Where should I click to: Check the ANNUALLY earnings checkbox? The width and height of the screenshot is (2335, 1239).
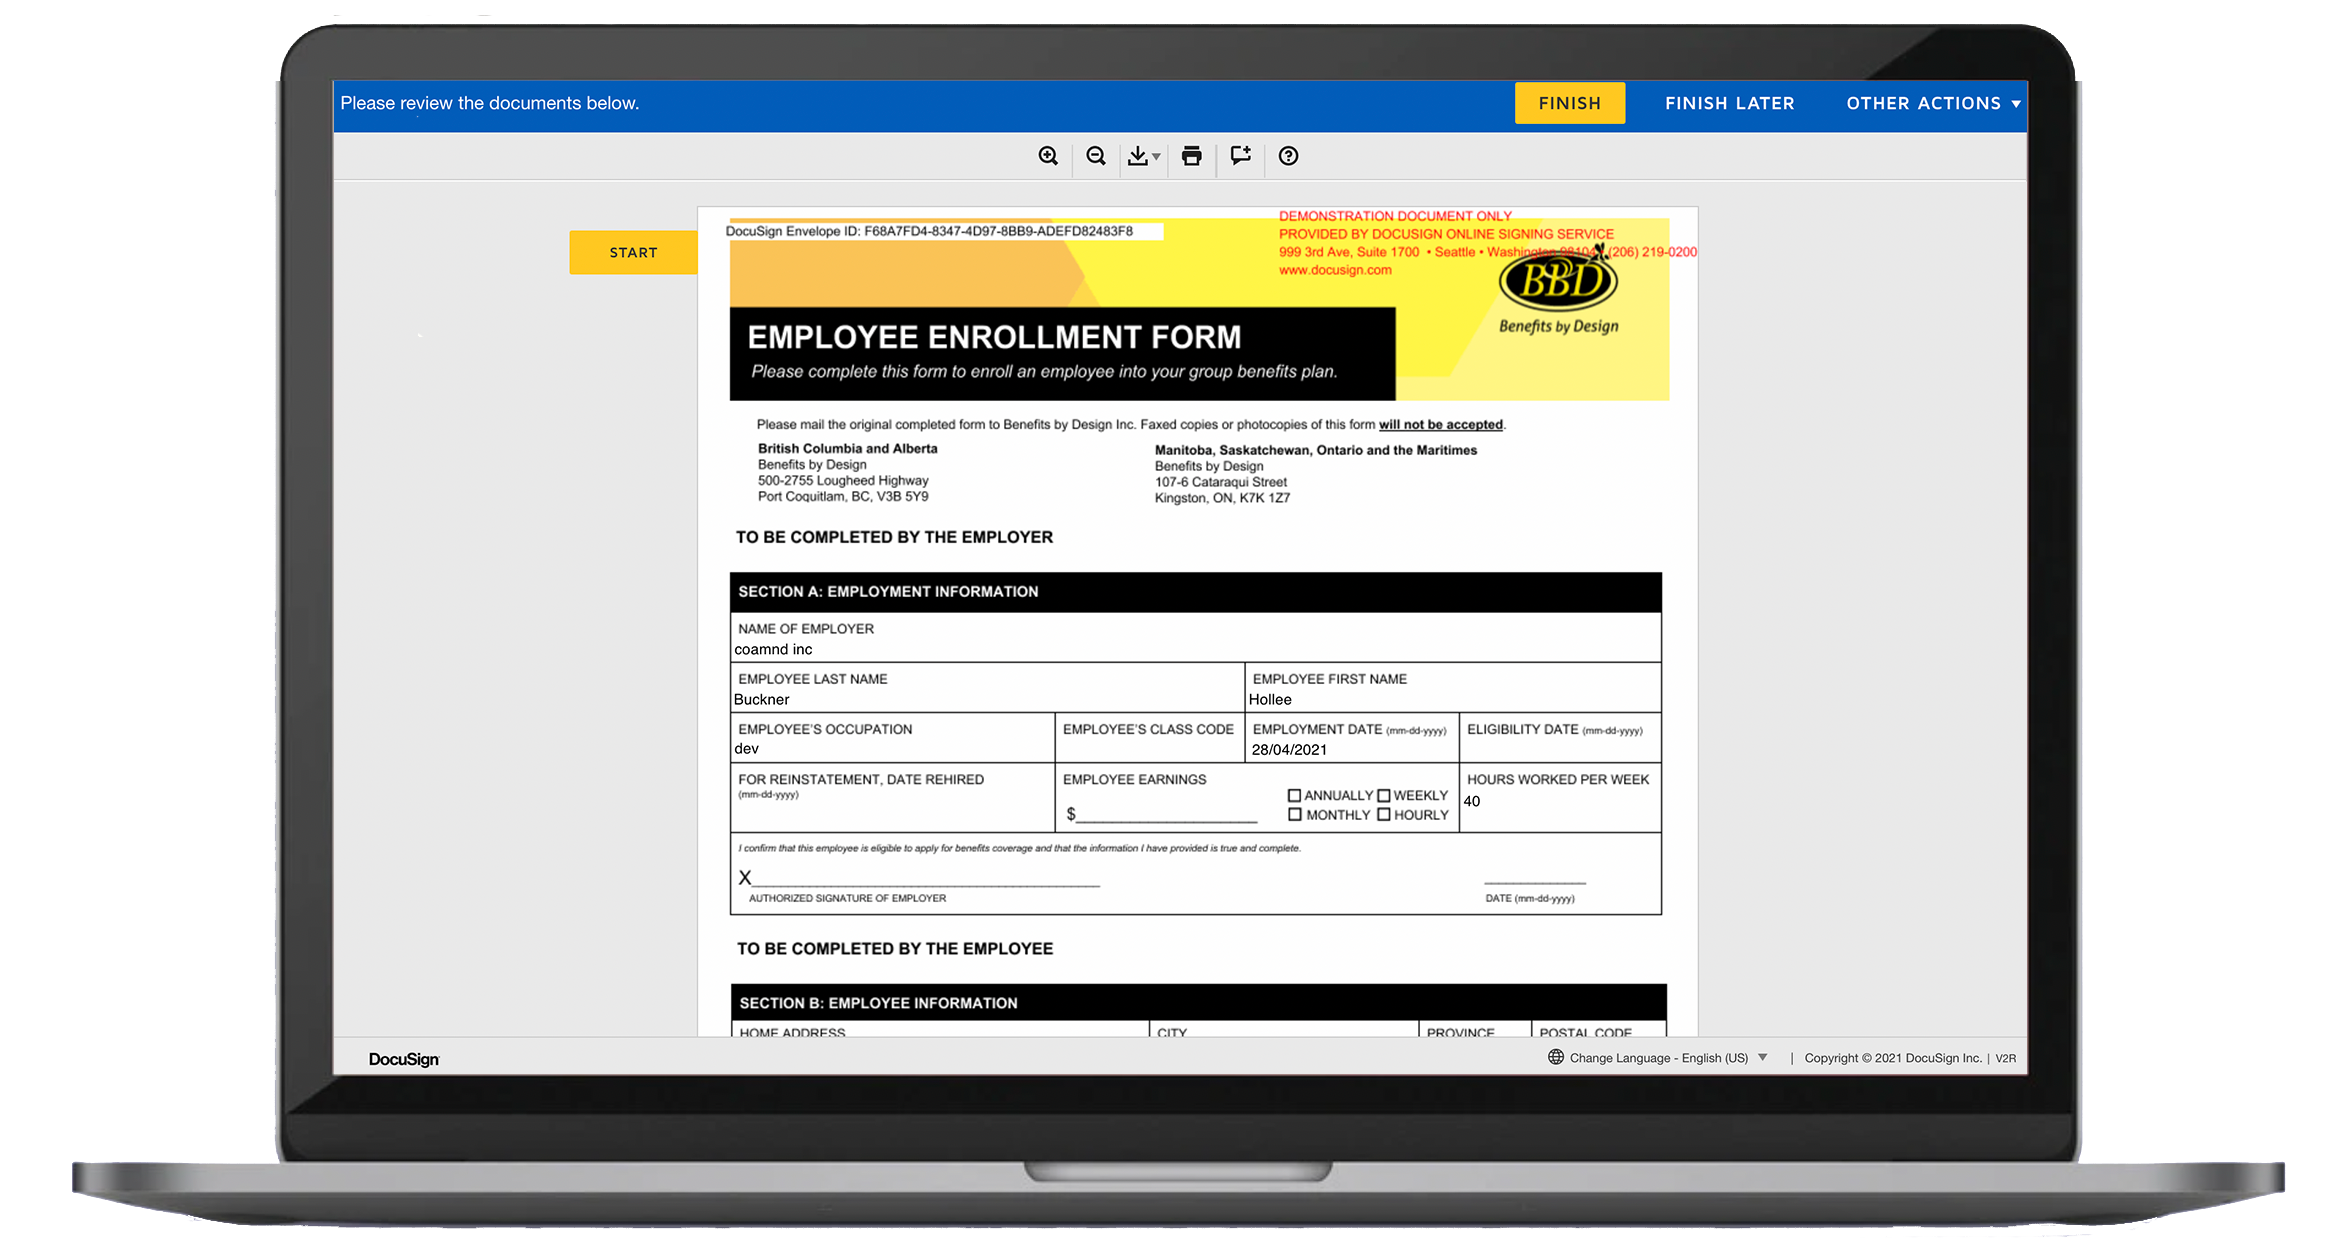[1294, 796]
